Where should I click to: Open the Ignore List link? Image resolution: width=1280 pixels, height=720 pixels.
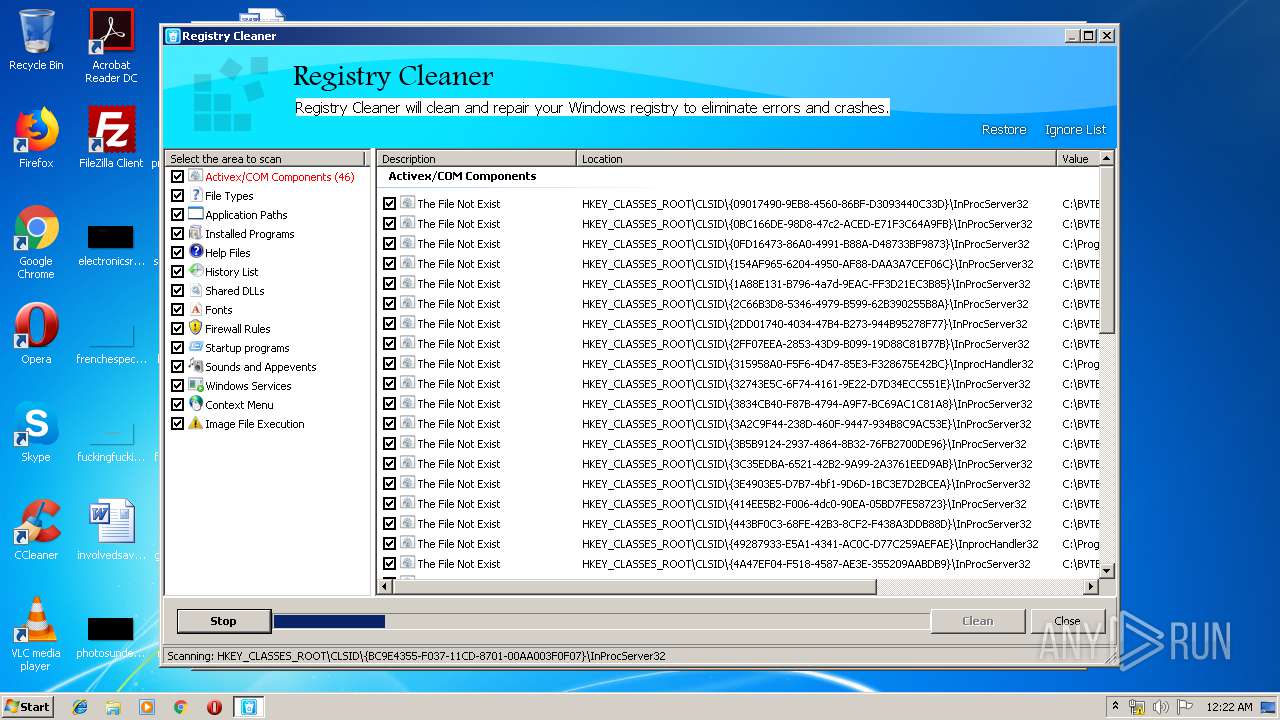(1075, 129)
